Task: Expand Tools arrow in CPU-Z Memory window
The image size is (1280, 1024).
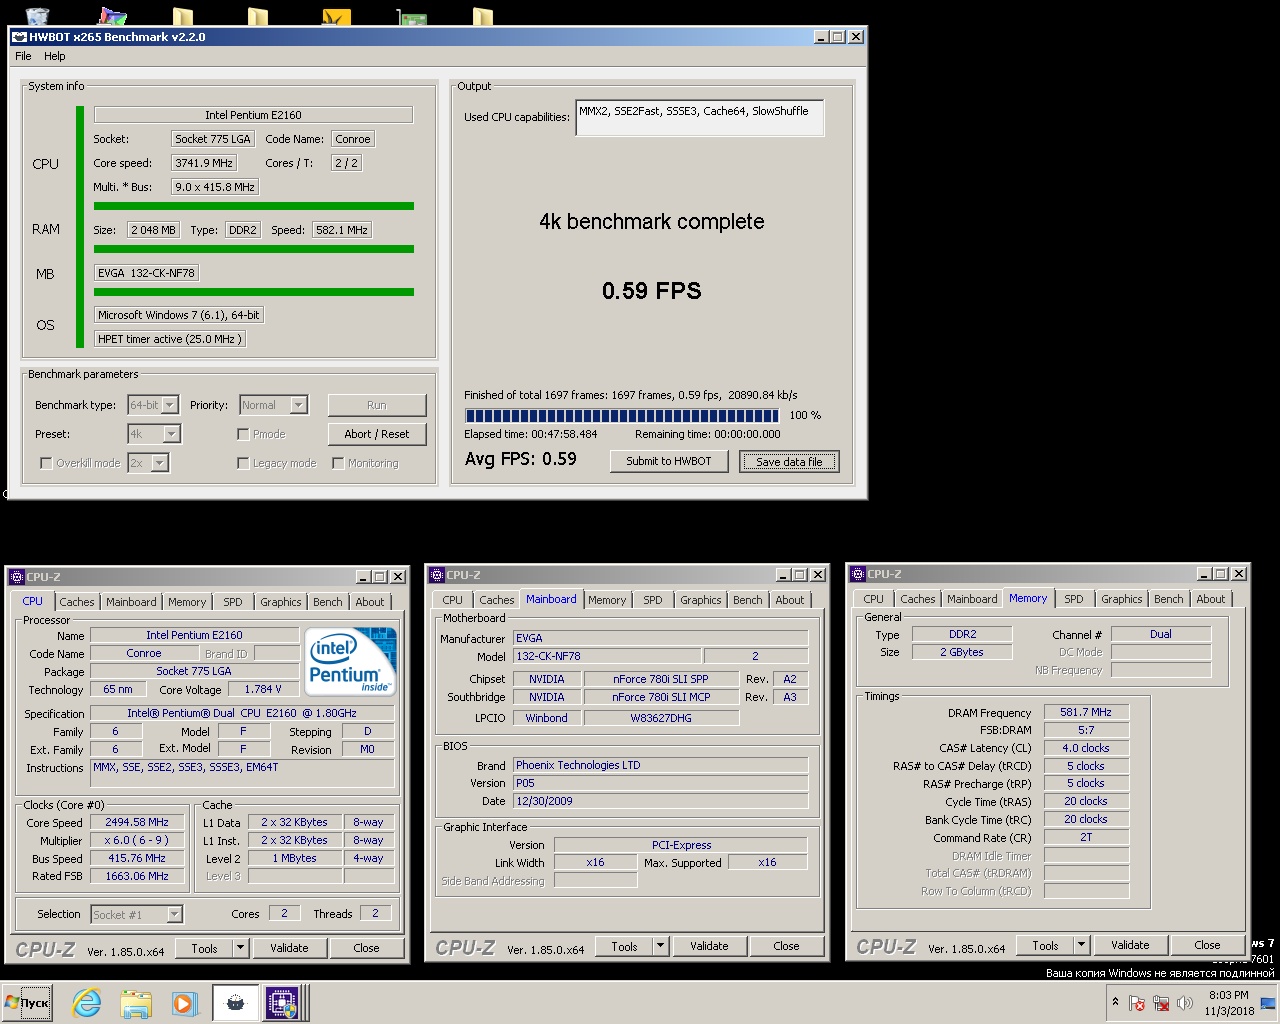Action: [x=1081, y=945]
